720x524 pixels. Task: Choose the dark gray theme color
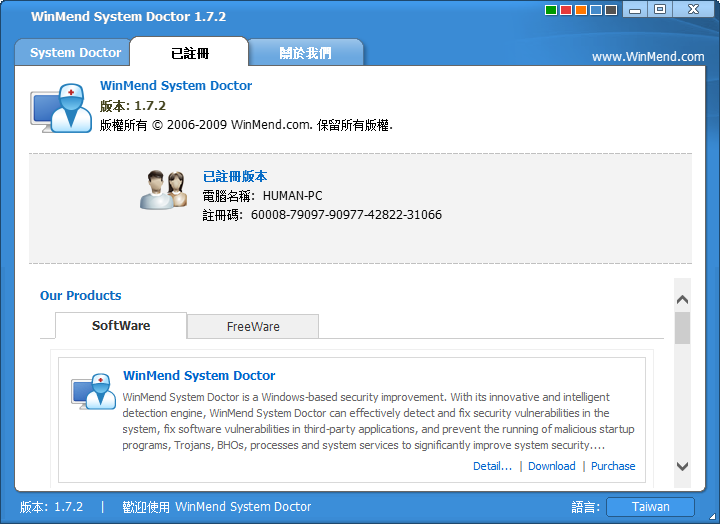click(611, 10)
